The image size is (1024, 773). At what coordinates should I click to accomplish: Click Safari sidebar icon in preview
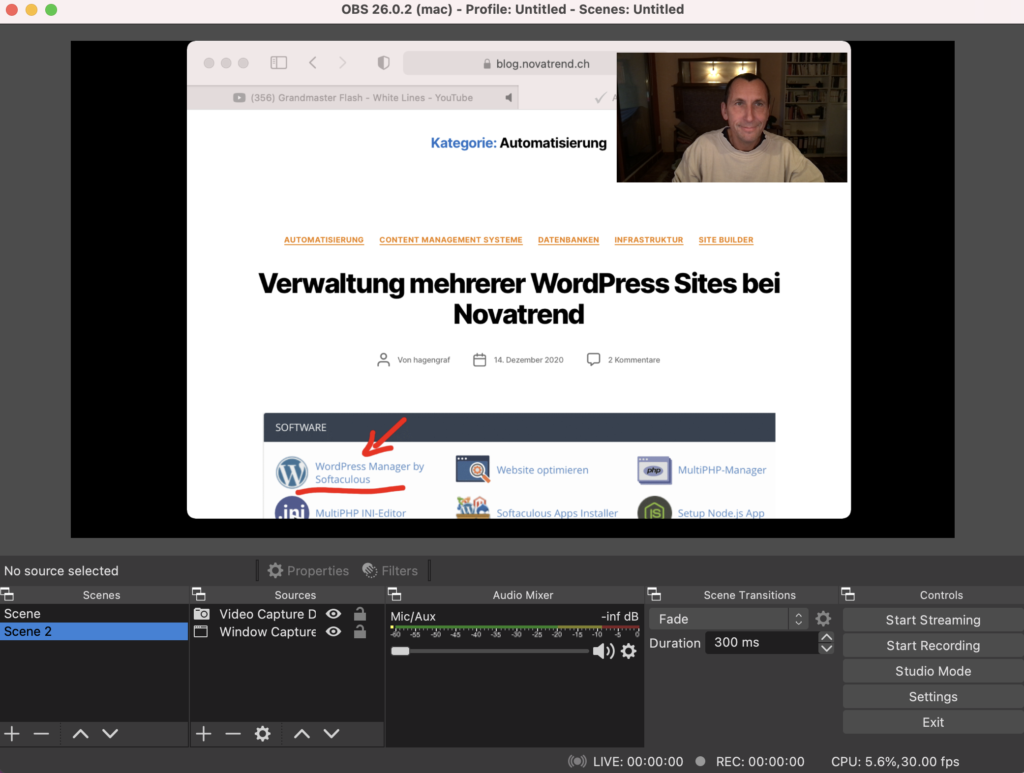(279, 63)
